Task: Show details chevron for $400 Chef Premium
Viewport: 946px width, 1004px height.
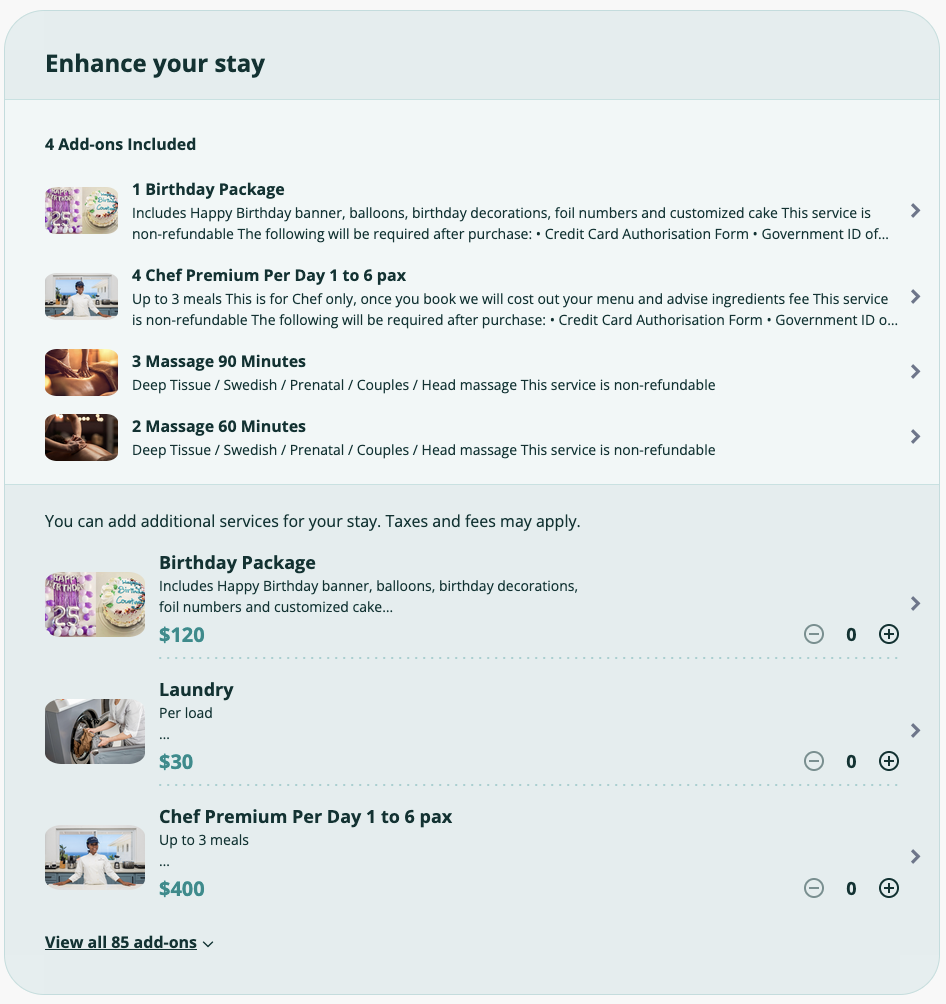Action: point(915,857)
